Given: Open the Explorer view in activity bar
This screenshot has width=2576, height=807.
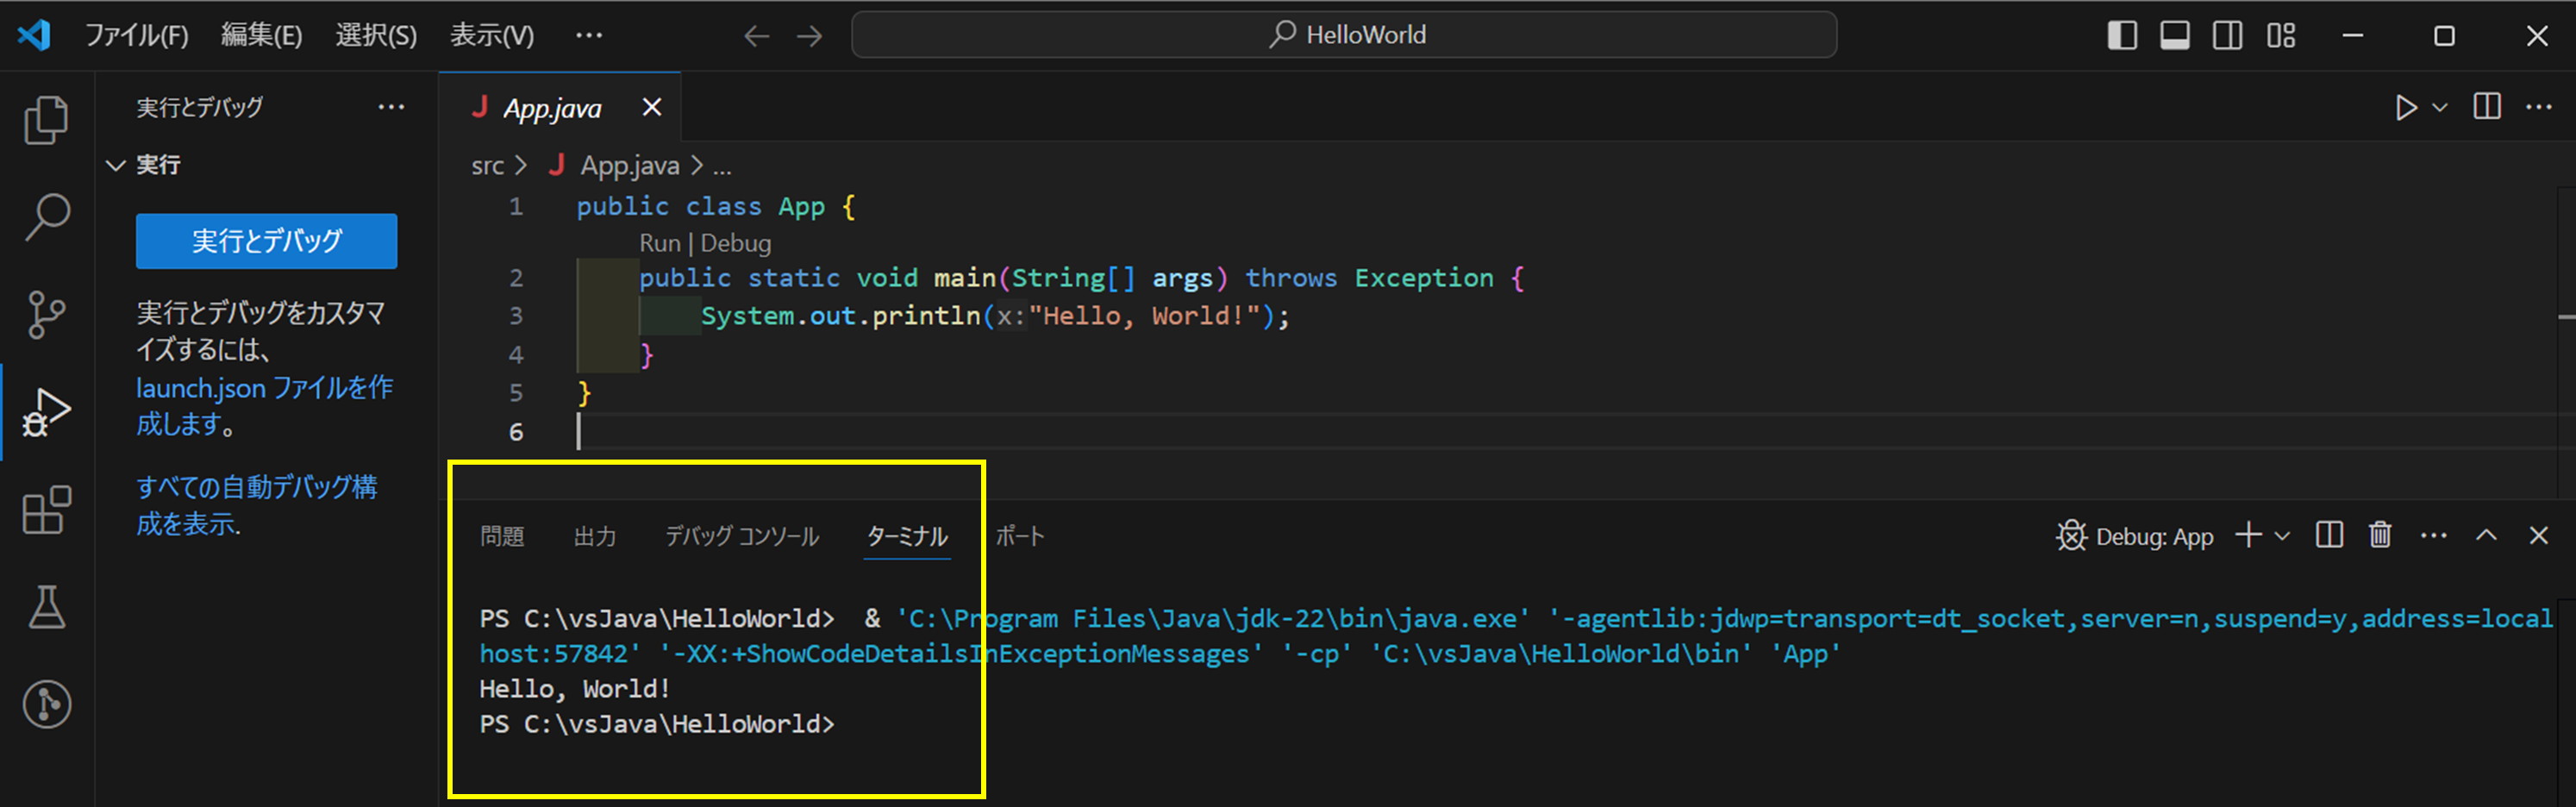Looking at the screenshot, I should pos(46,120).
